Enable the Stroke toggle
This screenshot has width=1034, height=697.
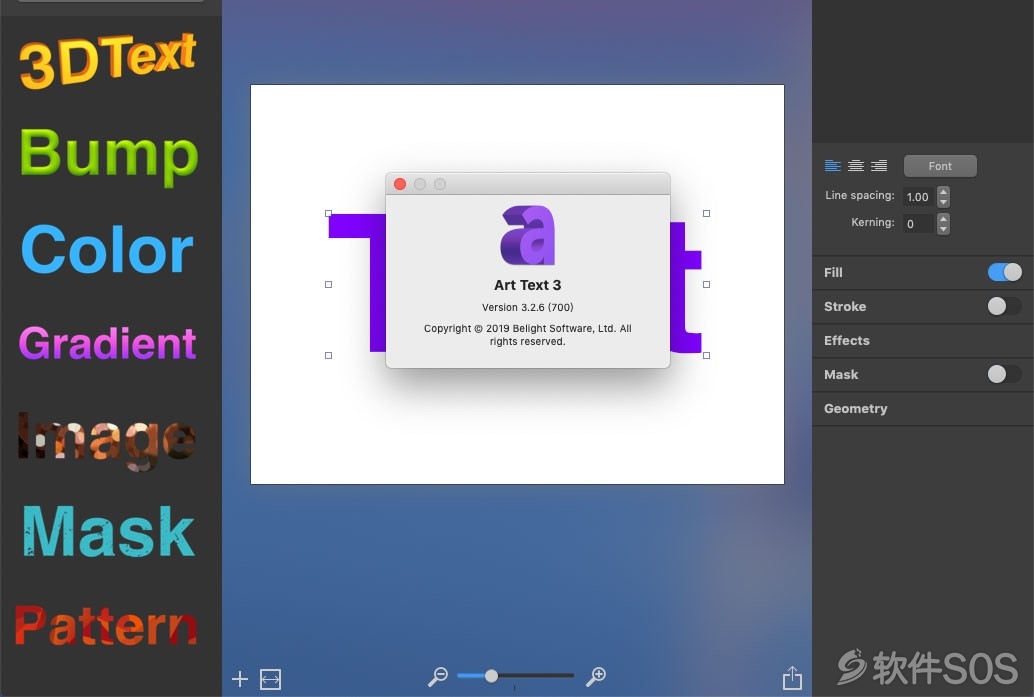coord(1004,306)
